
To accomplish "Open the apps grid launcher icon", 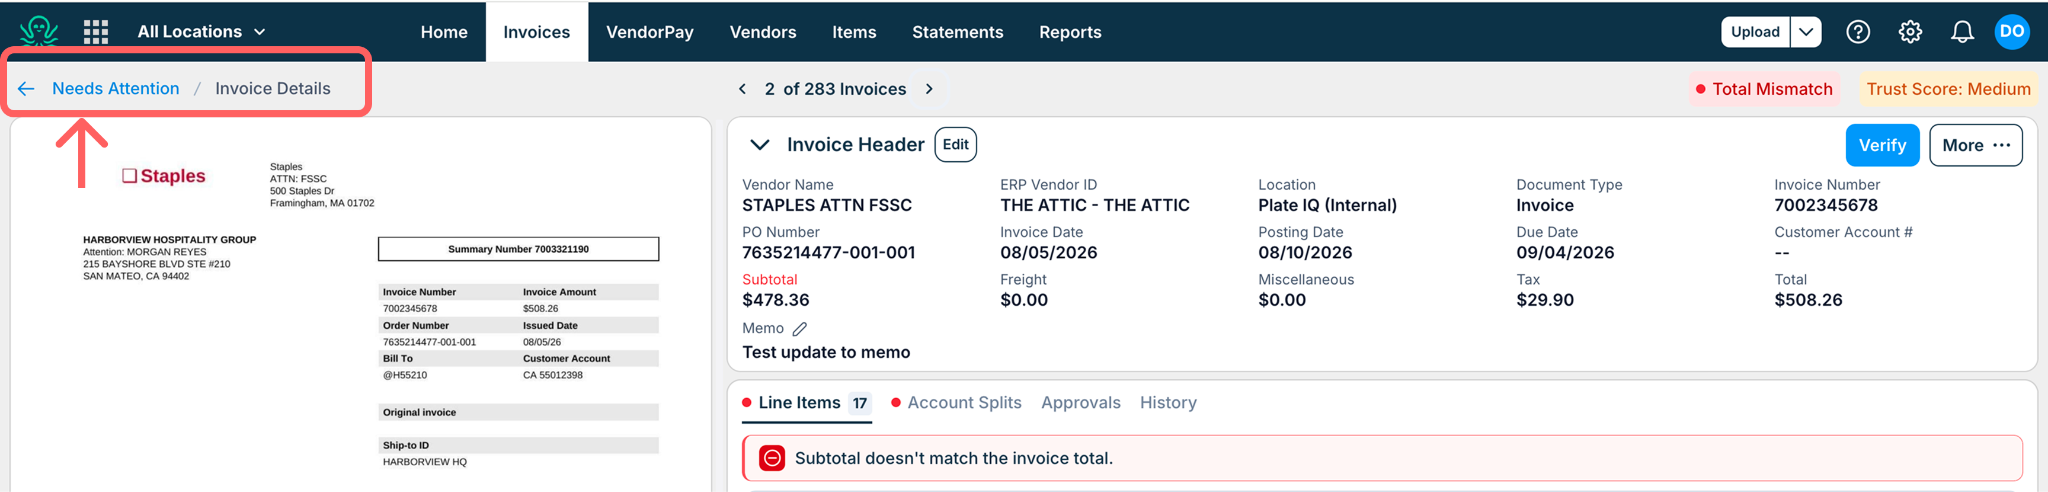I will (x=96, y=32).
